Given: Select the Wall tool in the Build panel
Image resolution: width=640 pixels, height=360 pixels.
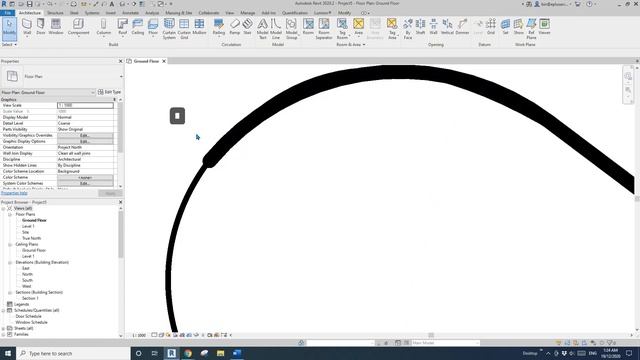Looking at the screenshot, I should [27, 27].
